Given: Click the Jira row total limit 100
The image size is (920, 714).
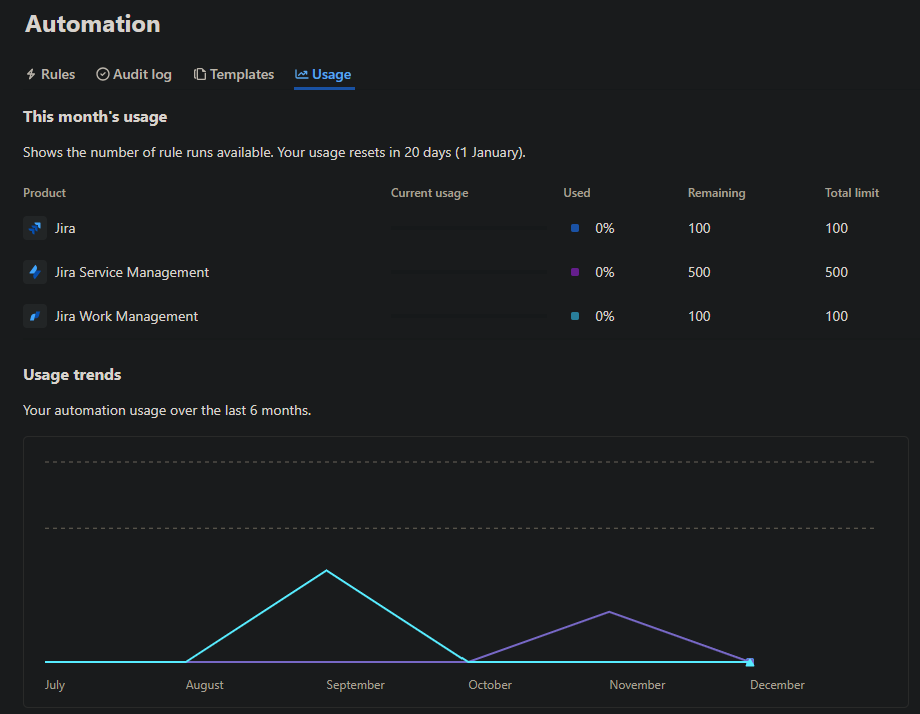Looking at the screenshot, I should pos(837,228).
